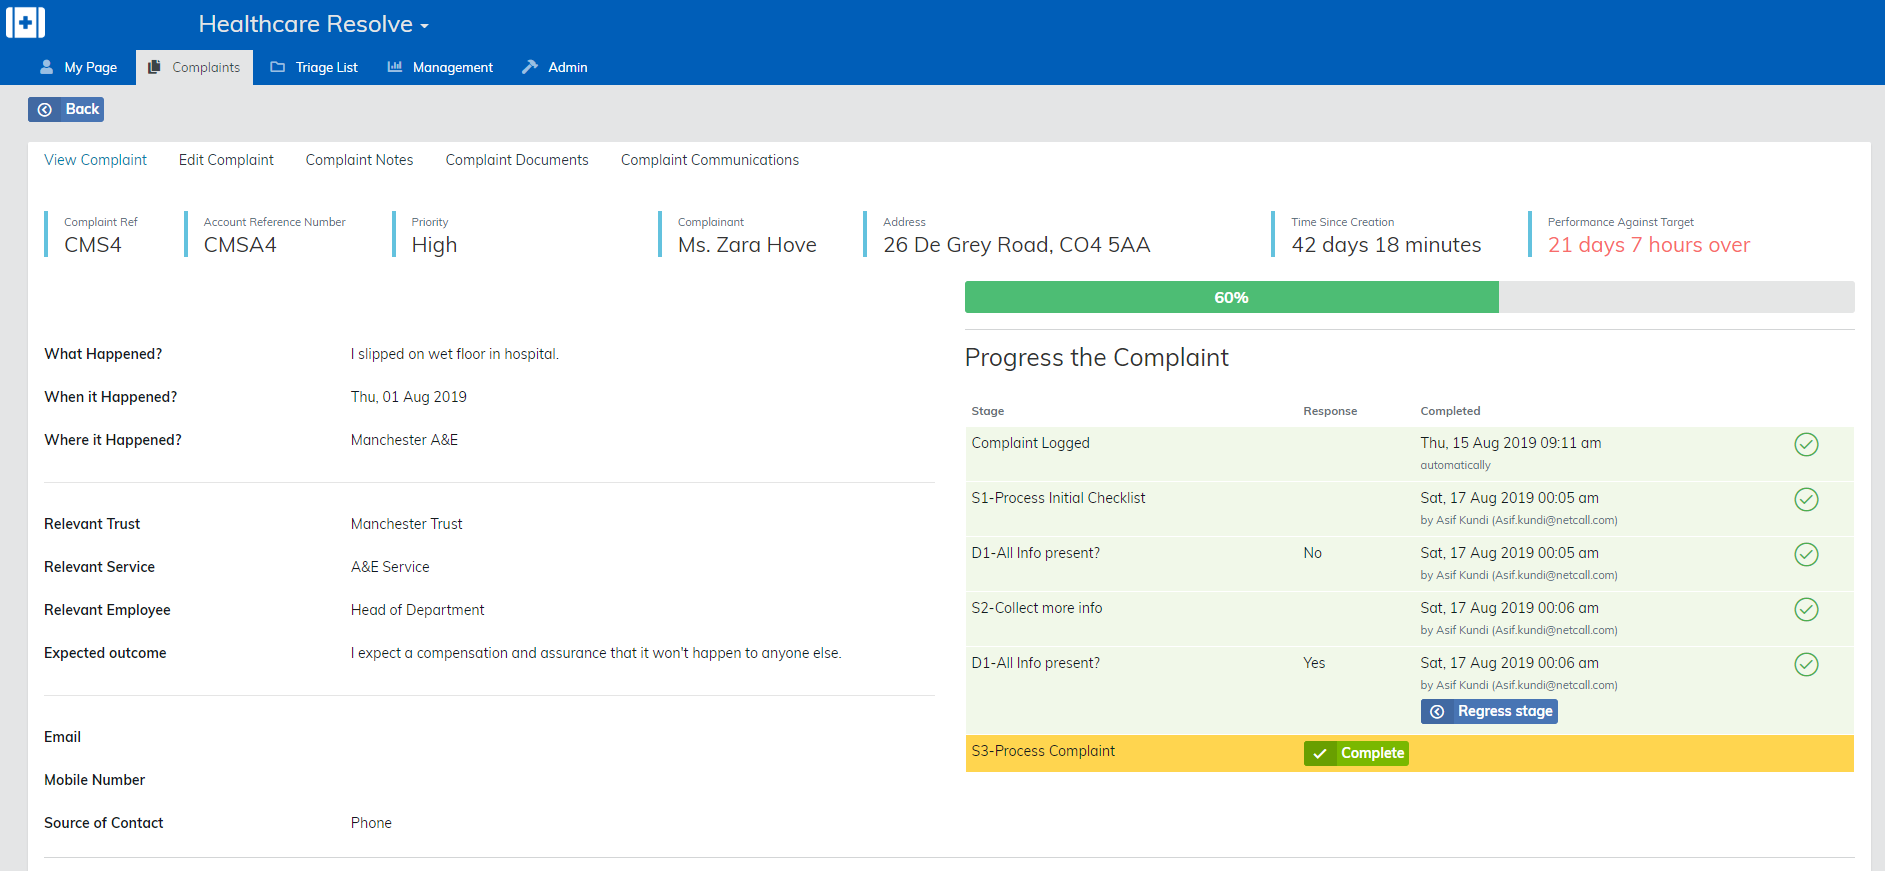Open the Healthcare Resolve dropdown menu
Viewport: 1885px width, 871px height.
coord(313,24)
